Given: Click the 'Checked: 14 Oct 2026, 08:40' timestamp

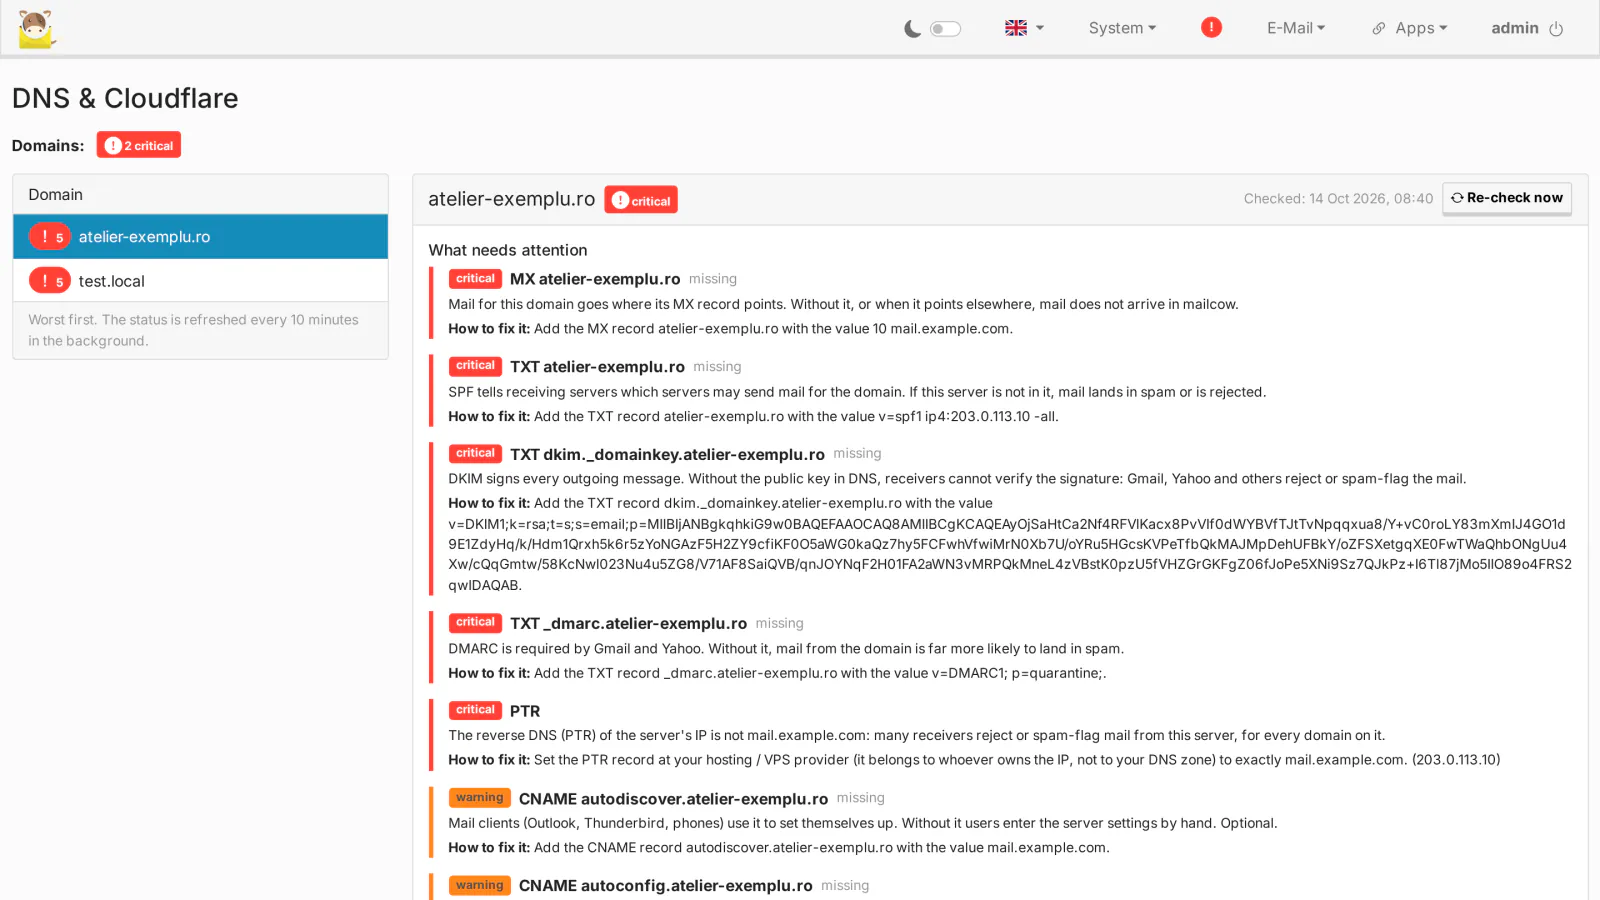Looking at the screenshot, I should click(1338, 199).
